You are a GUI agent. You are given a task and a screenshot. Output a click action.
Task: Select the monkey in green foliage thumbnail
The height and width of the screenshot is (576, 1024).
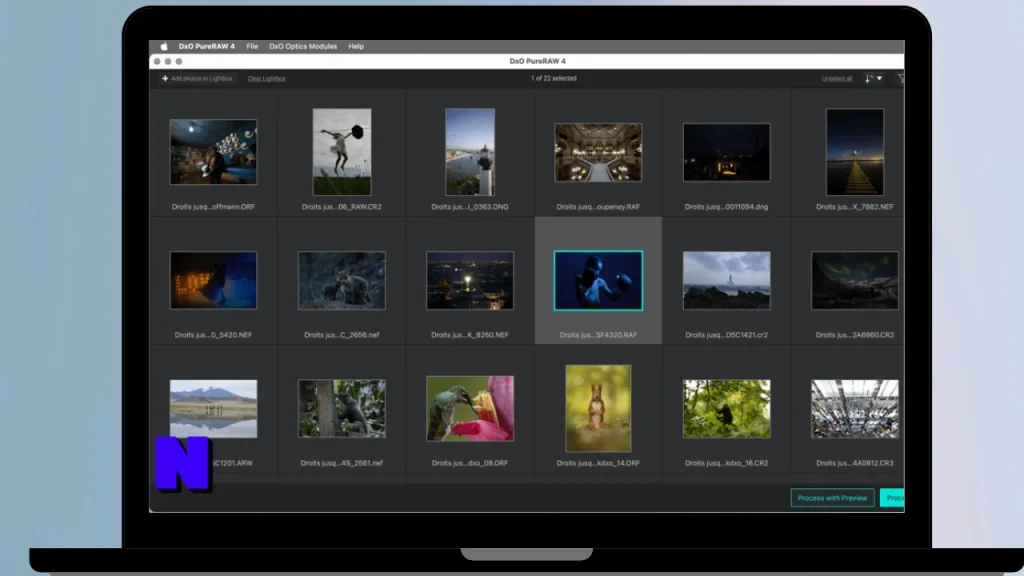click(726, 408)
